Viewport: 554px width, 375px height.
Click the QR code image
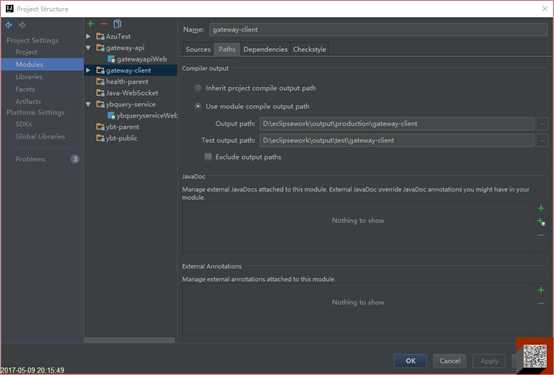pos(535,356)
